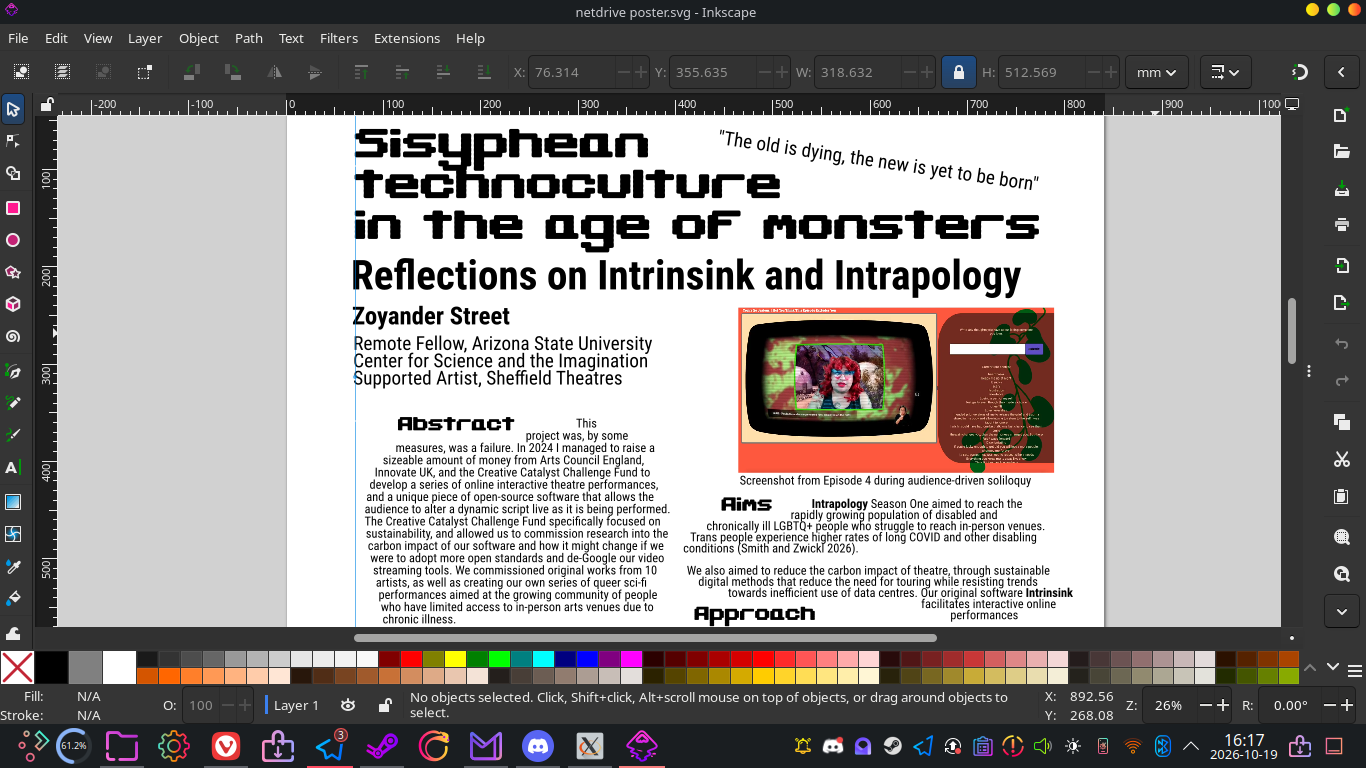Click the horizontal canvas scrollbar

pyautogui.click(x=645, y=637)
